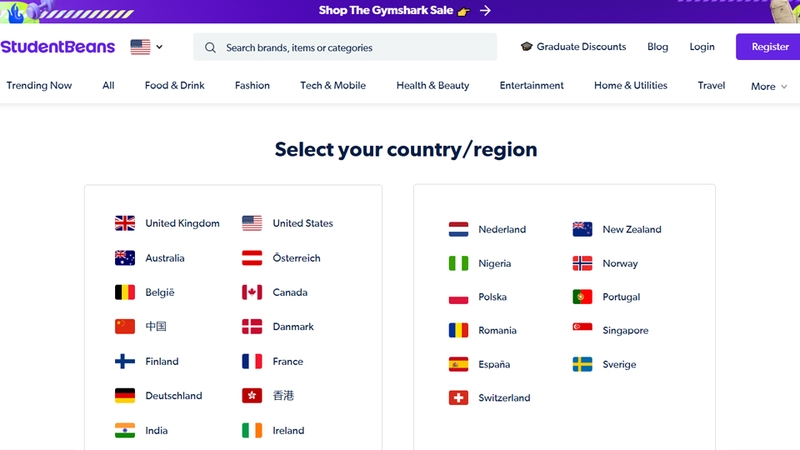800x450 pixels.
Task: Select the Switzerland text link
Action: [504, 397]
